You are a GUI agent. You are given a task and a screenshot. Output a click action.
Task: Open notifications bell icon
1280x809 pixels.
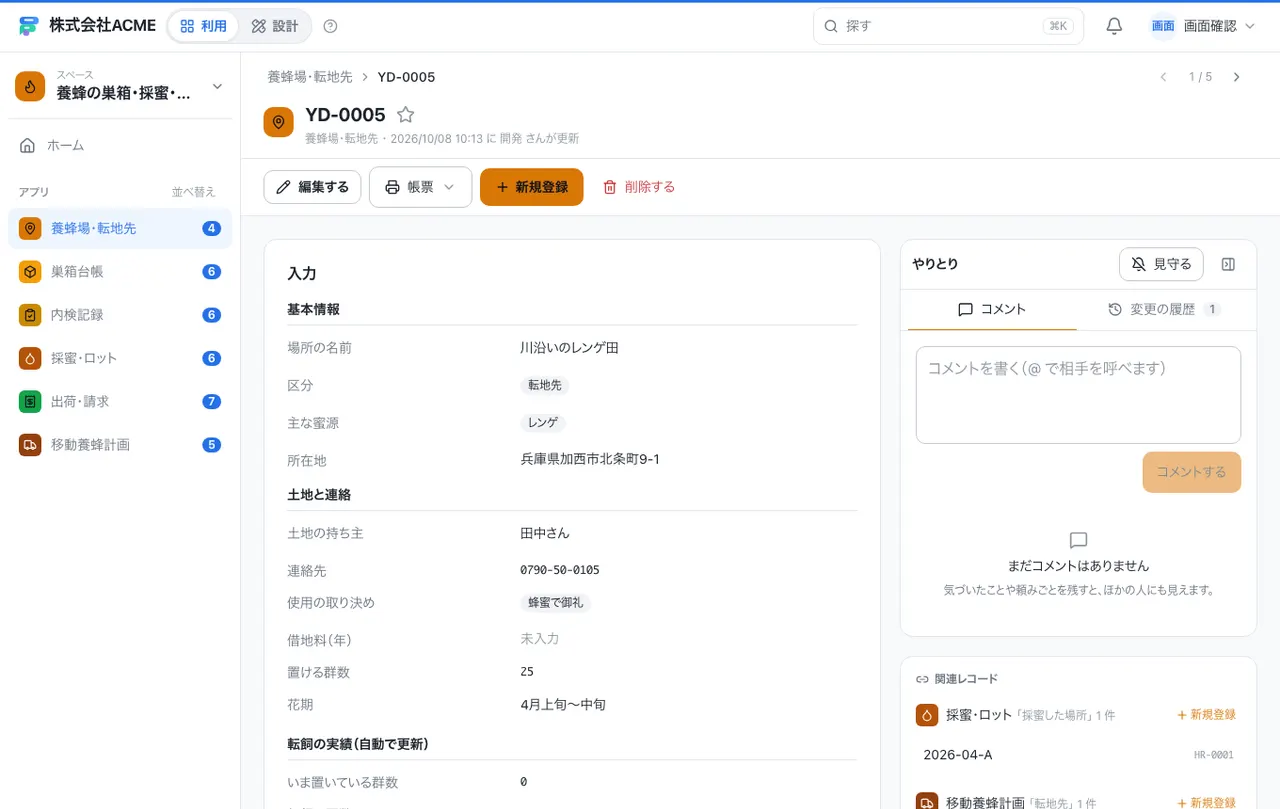coord(1114,26)
